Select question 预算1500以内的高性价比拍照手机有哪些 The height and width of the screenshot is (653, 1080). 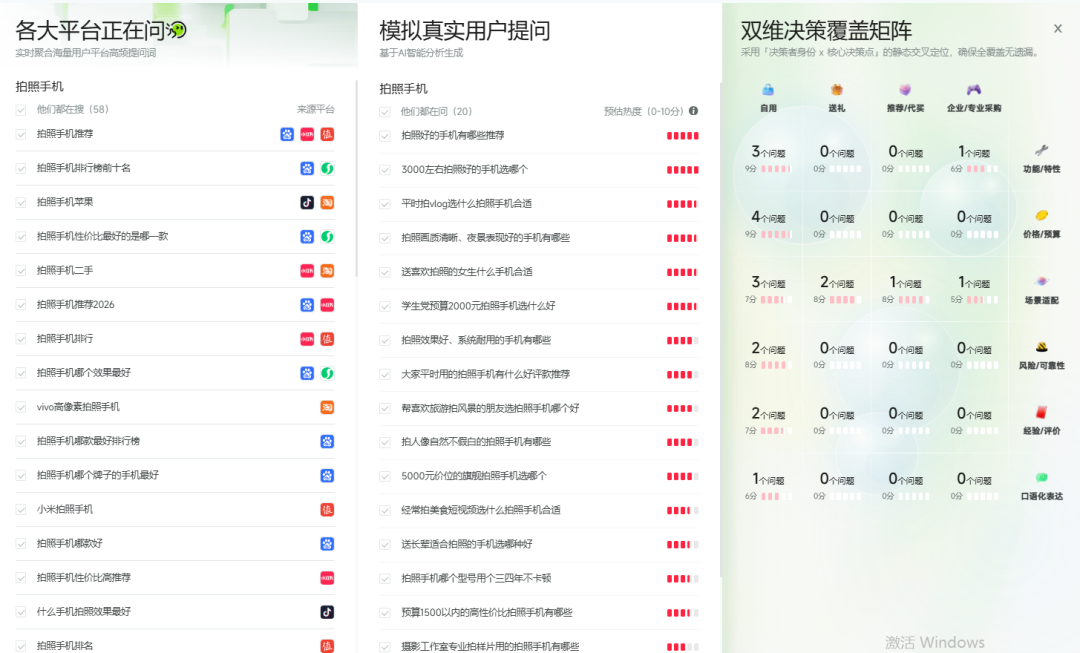(486, 612)
